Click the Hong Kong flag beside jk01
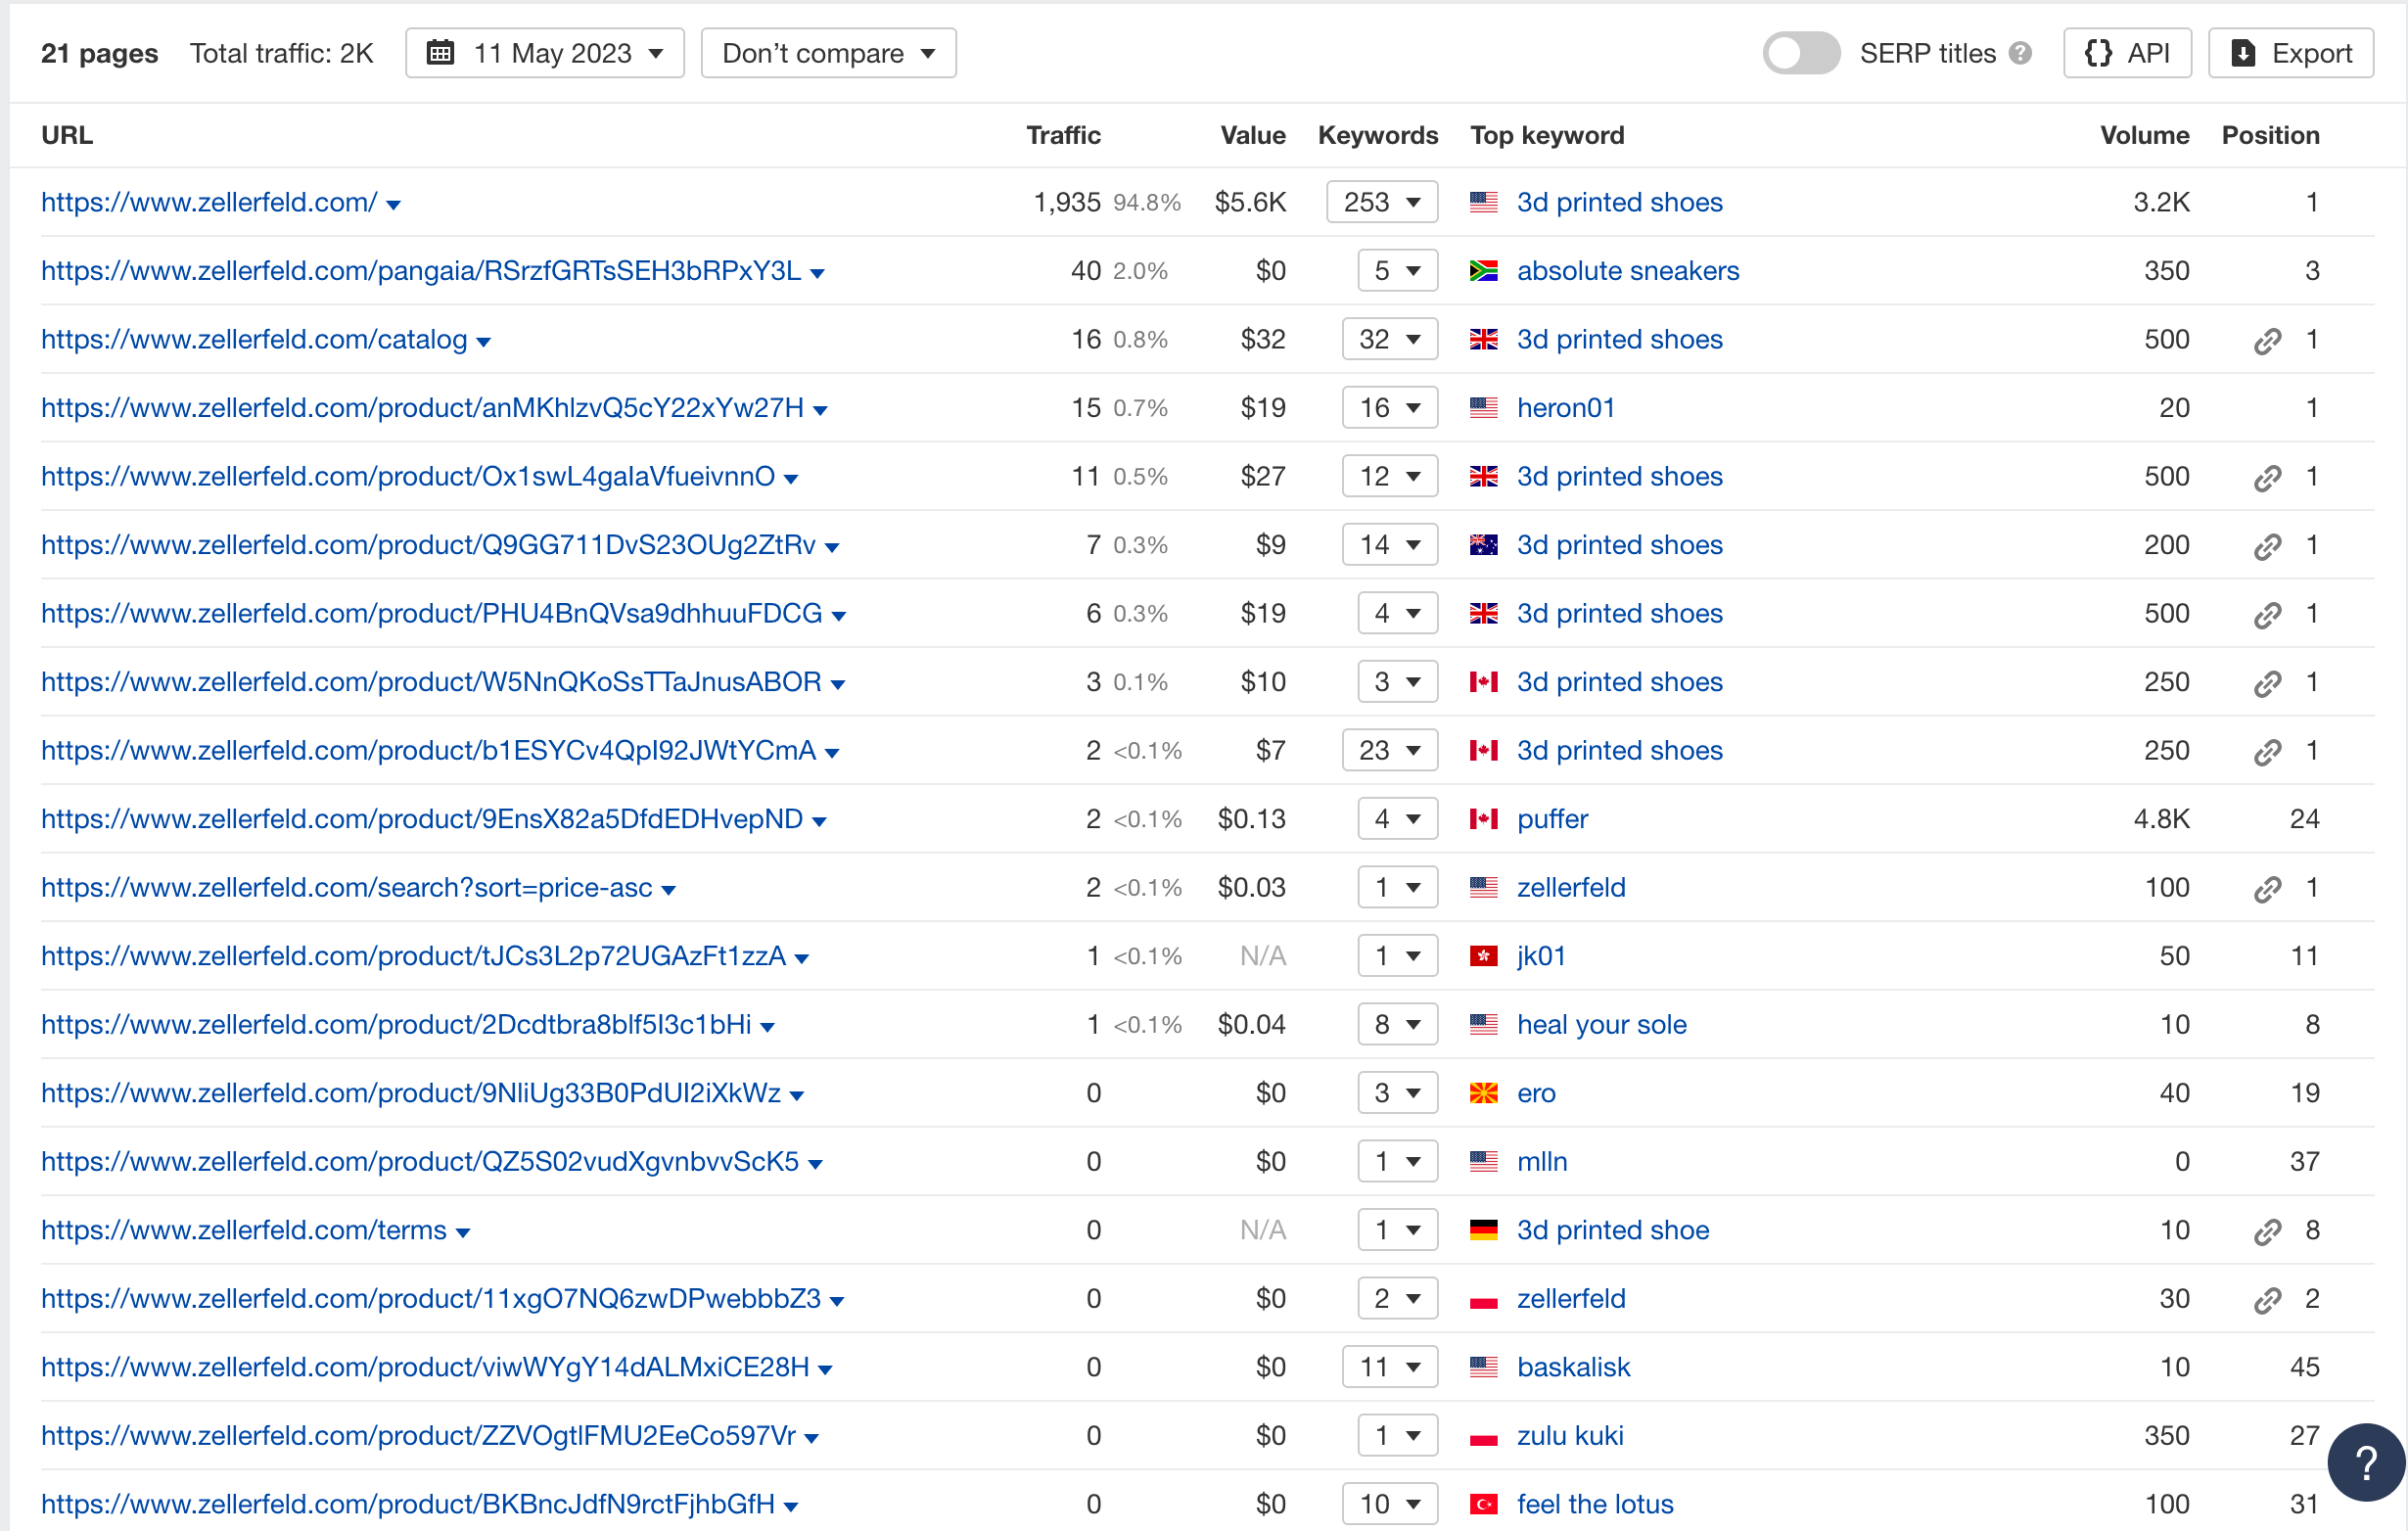 tap(1483, 956)
